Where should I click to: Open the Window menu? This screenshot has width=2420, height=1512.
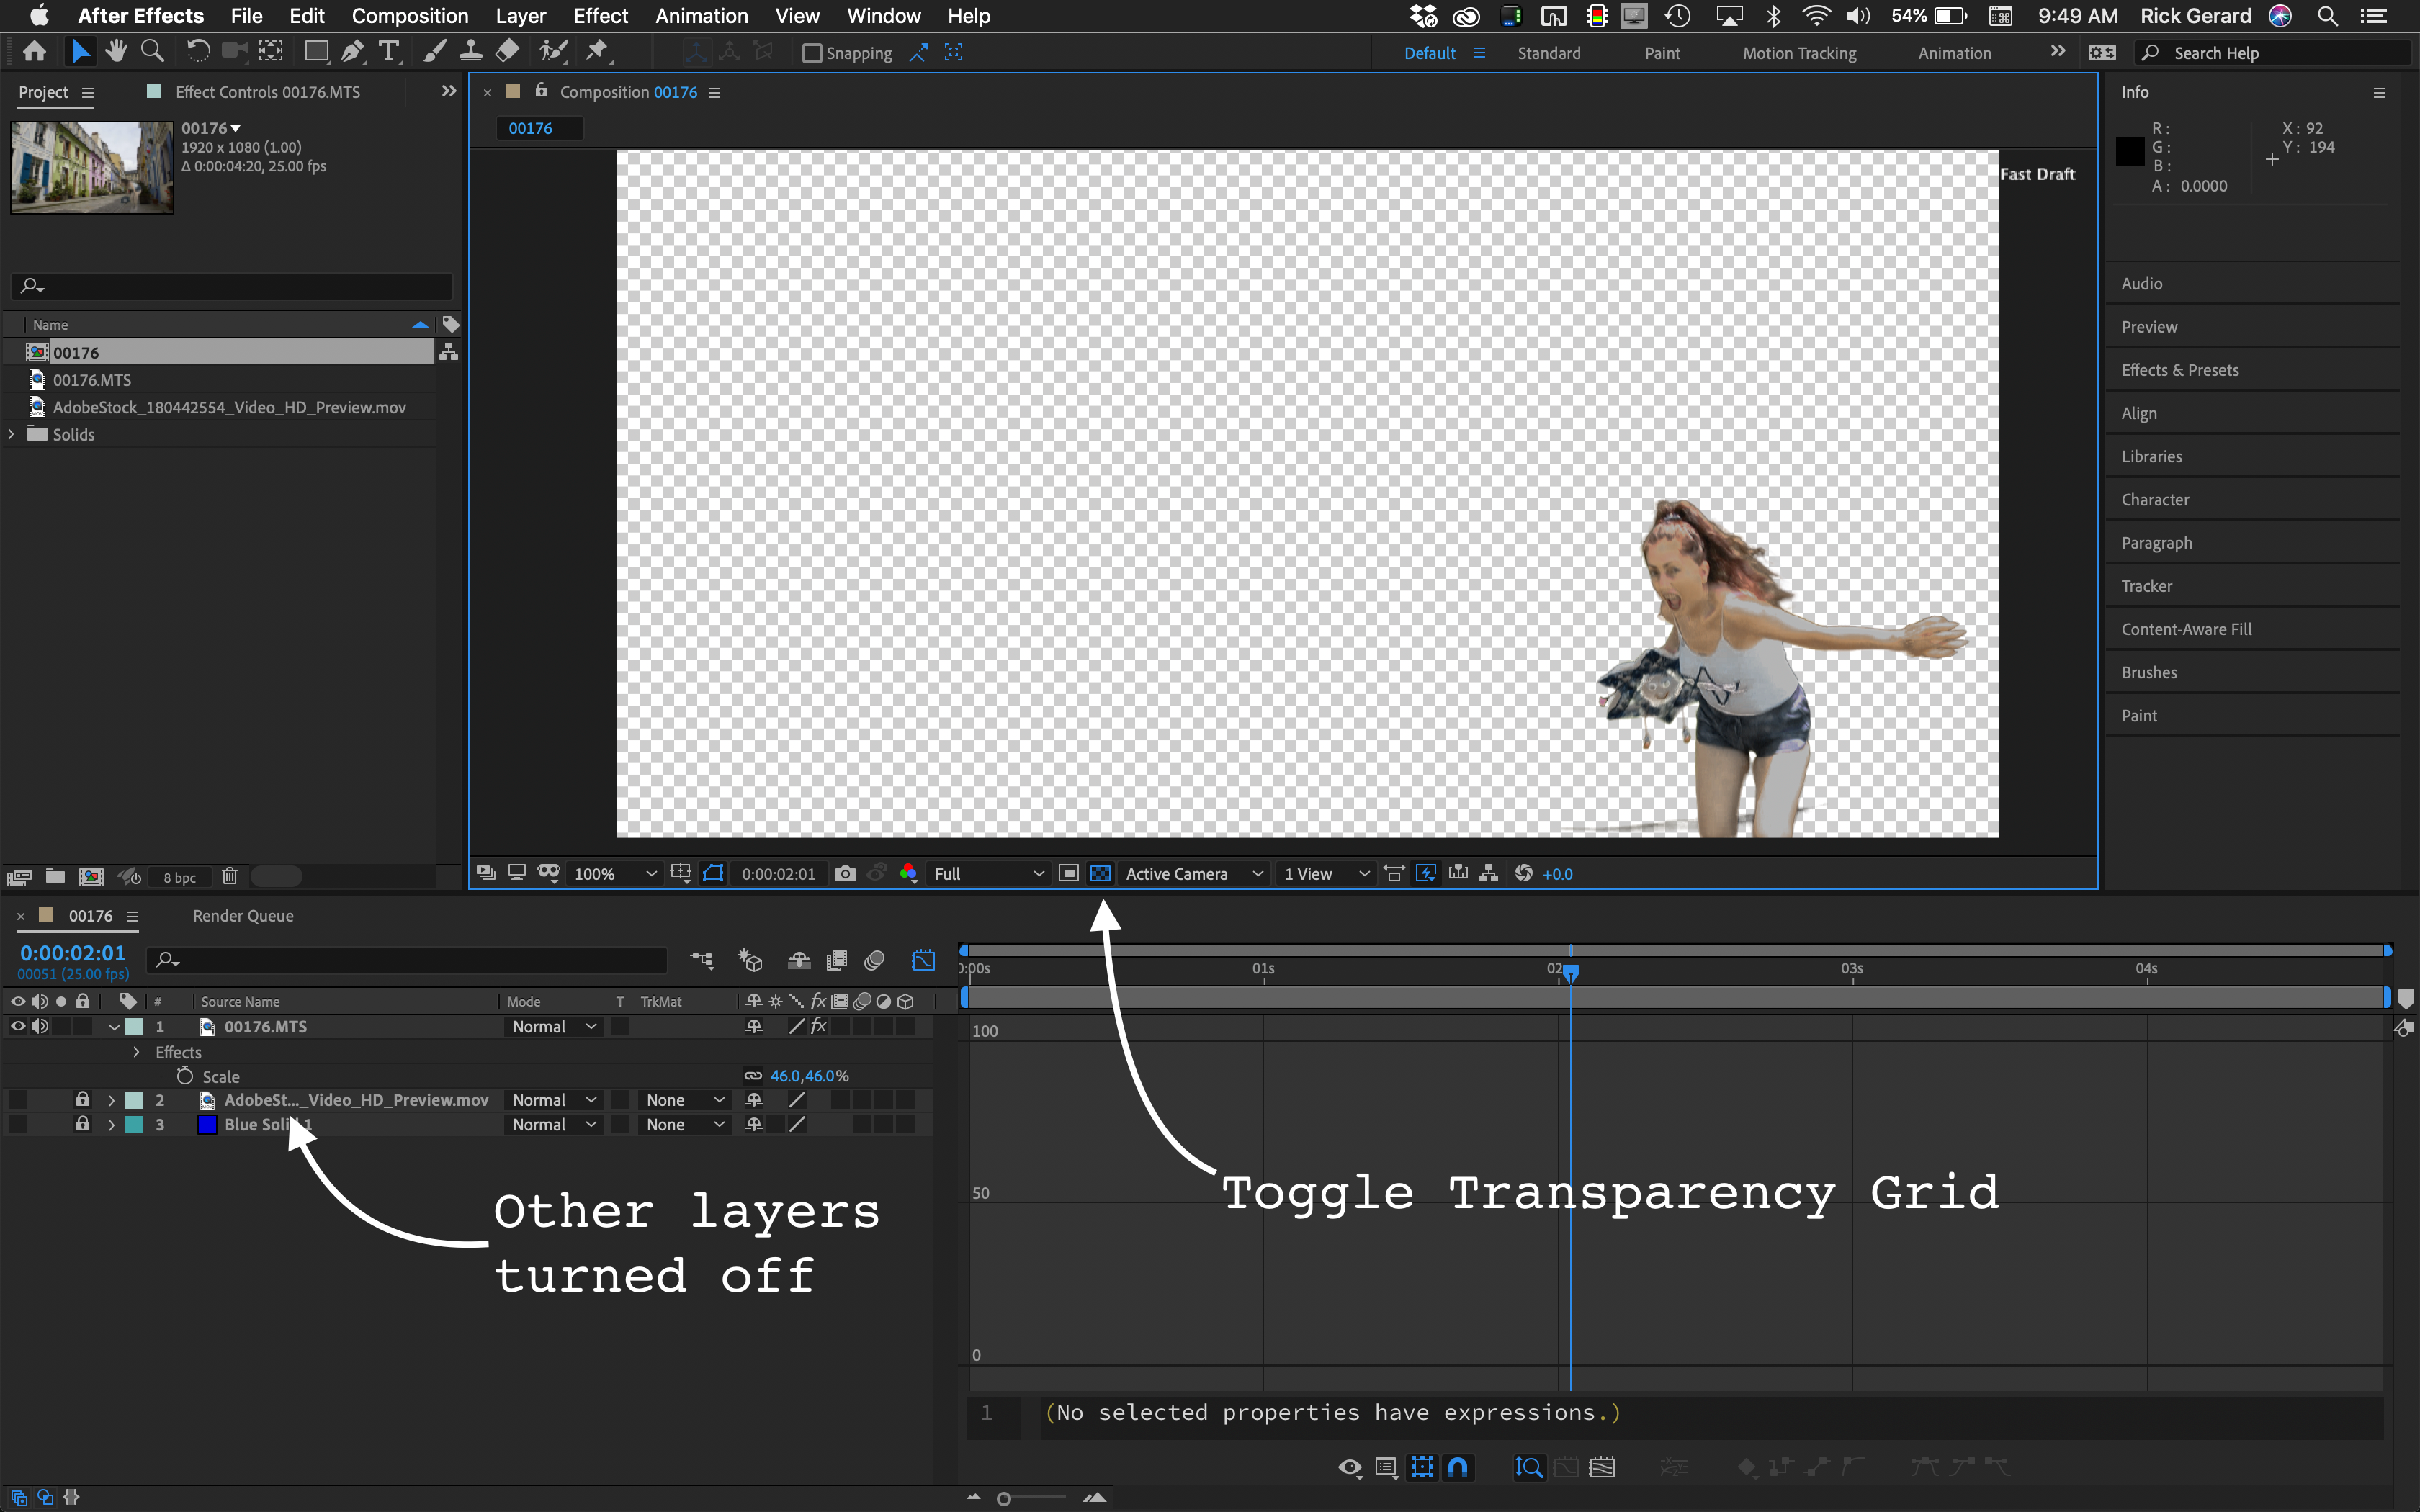click(882, 16)
